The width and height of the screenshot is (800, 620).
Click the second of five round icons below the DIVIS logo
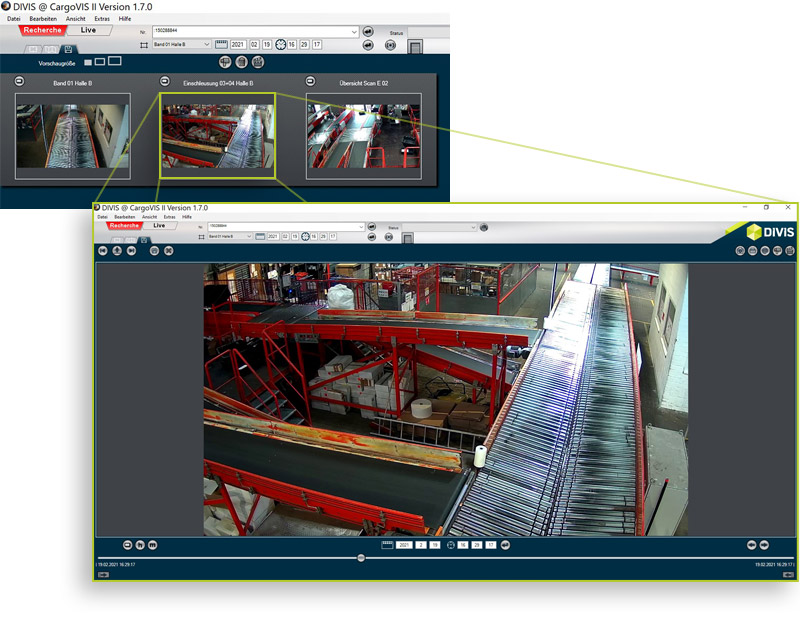coord(753,251)
